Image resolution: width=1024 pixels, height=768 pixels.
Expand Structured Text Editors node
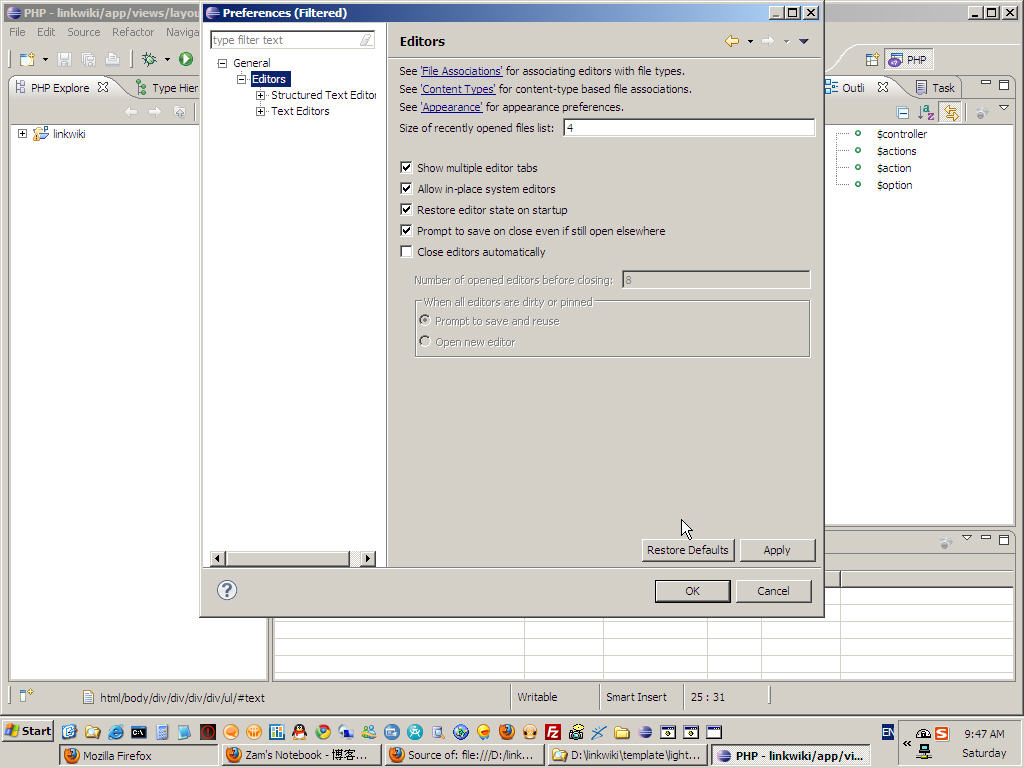coord(260,95)
